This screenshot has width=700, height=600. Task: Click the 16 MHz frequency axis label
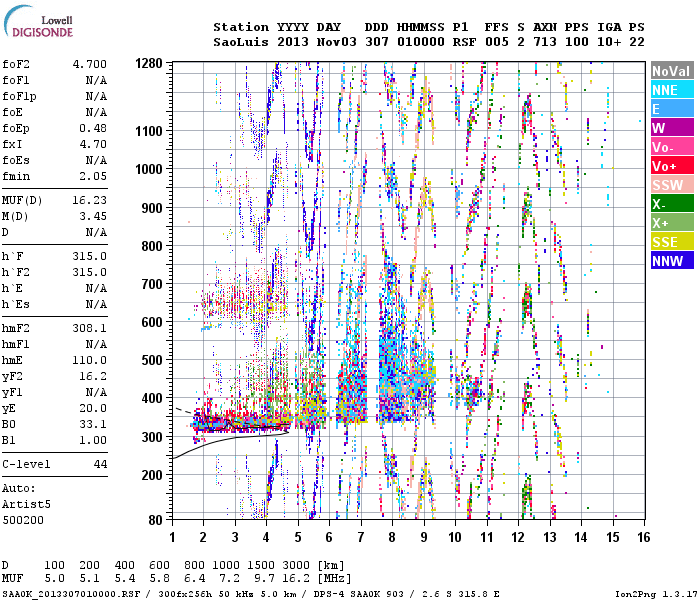[x=643, y=537]
